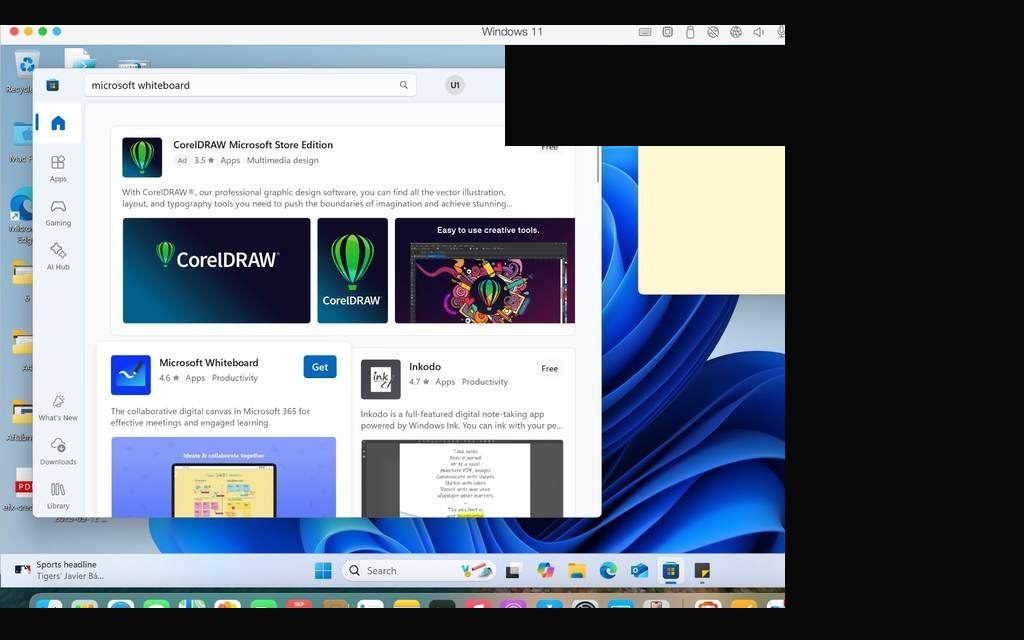Click the yellow sticky note on desktop

(712, 220)
